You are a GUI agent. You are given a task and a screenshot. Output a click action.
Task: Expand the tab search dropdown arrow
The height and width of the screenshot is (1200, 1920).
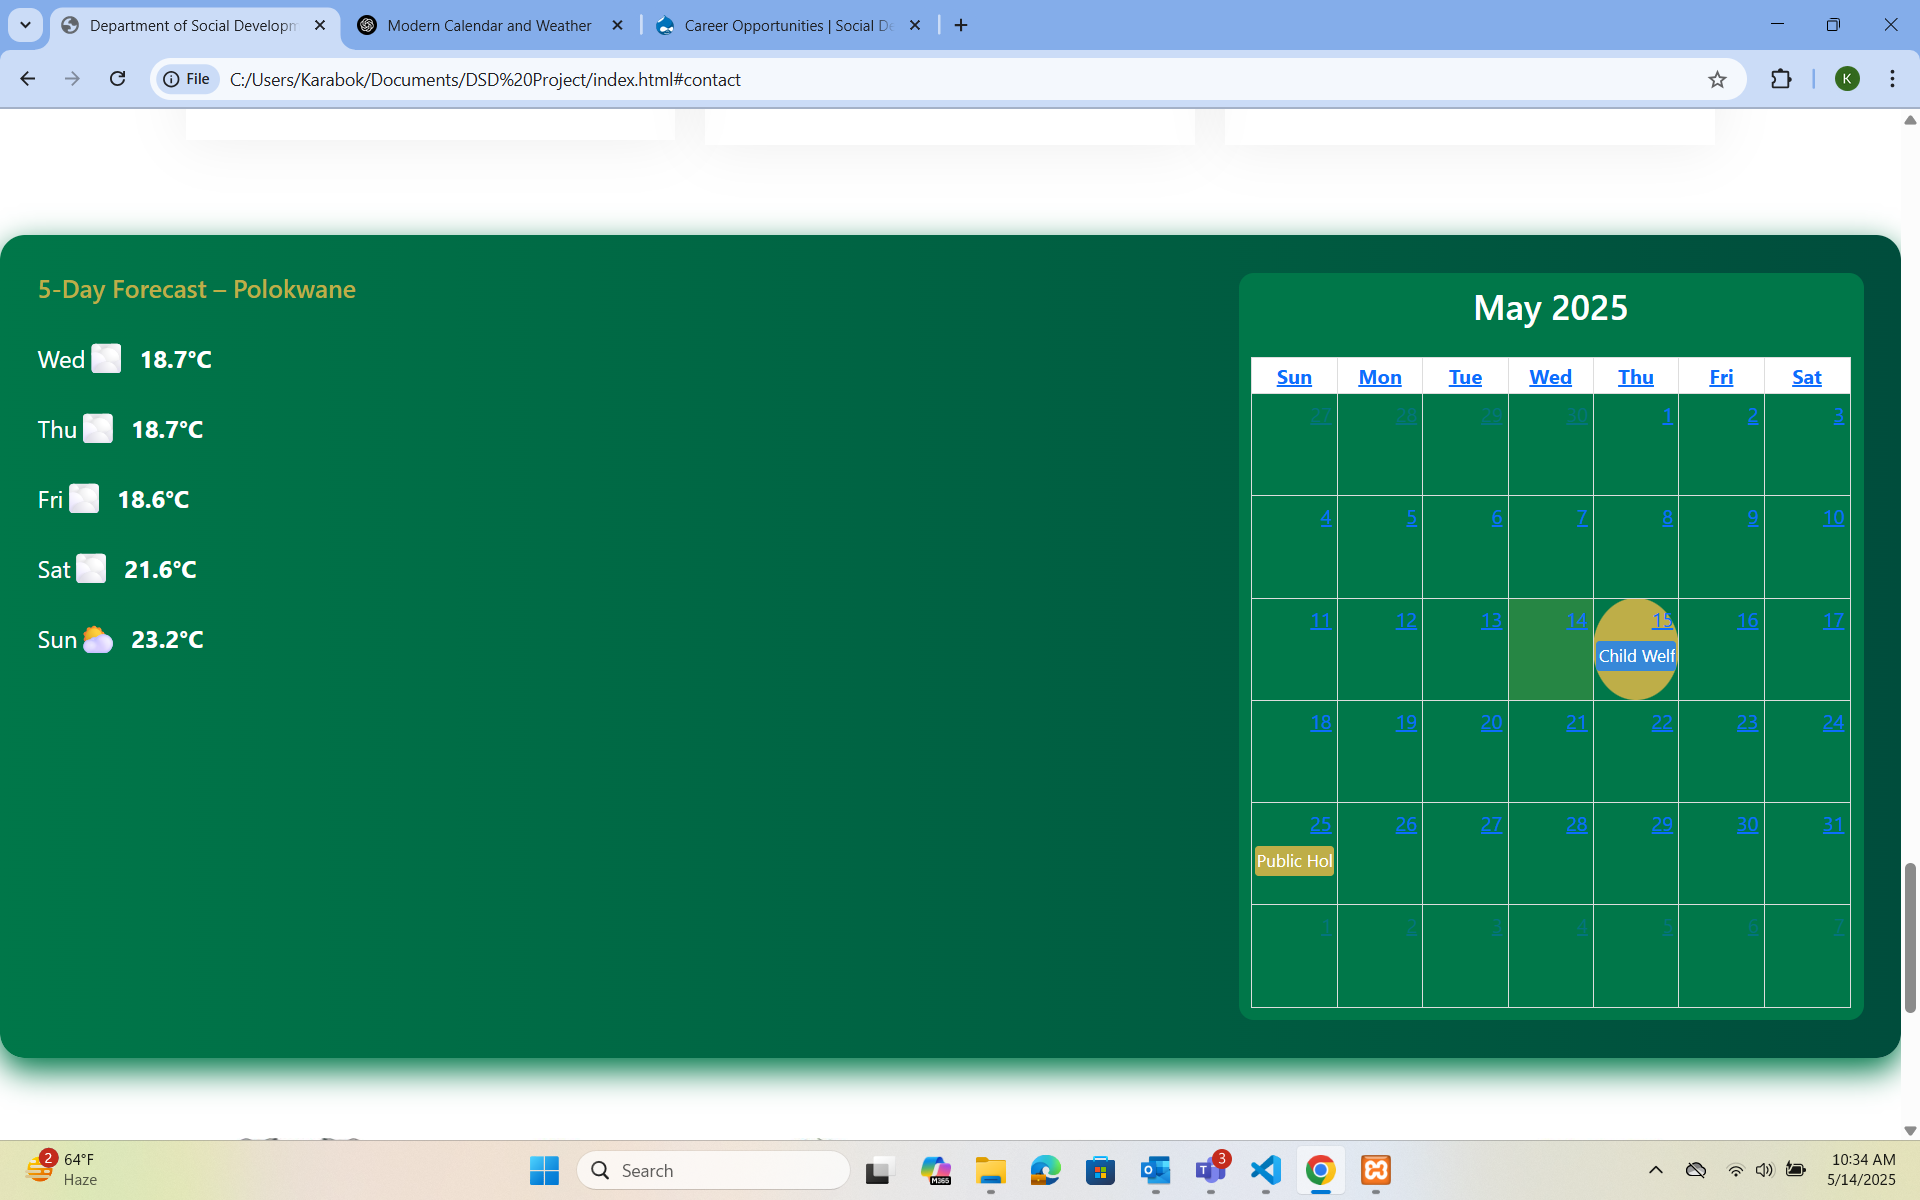coord(25,25)
